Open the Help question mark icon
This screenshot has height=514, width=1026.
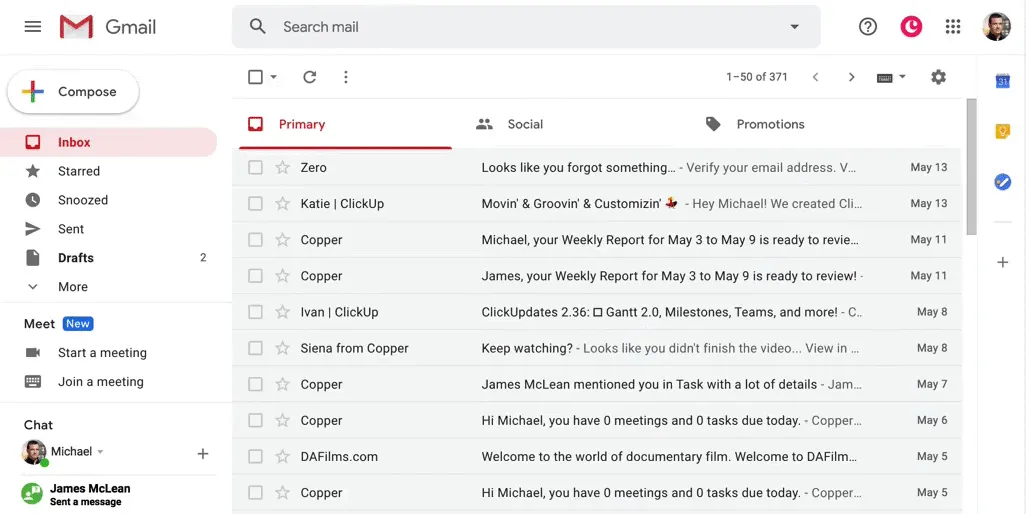(x=868, y=27)
